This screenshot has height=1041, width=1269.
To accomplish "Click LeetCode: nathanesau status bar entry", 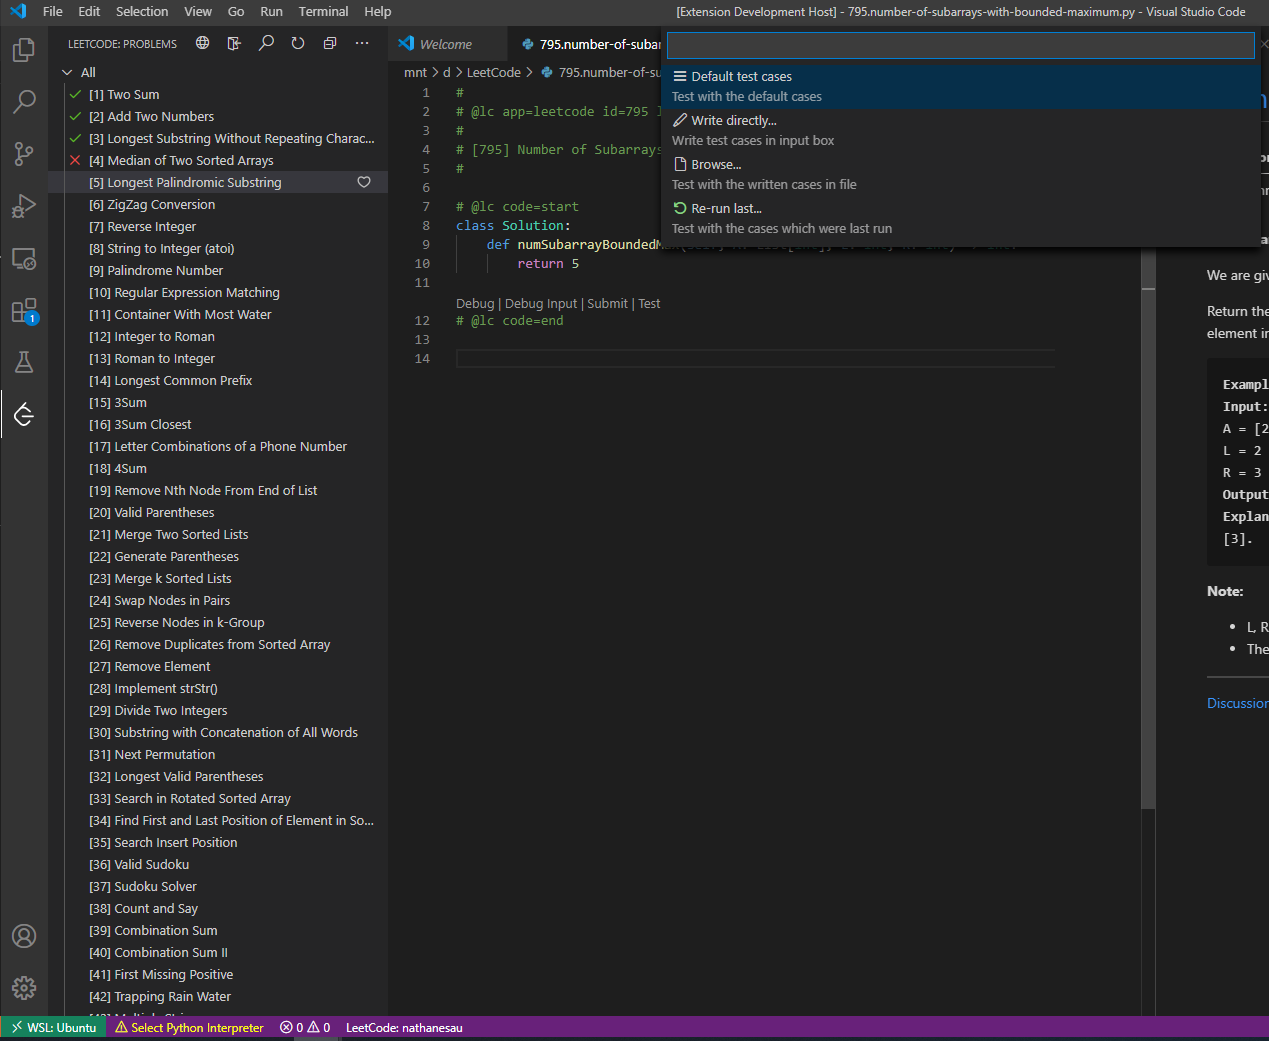I will pyautogui.click(x=404, y=1028).
